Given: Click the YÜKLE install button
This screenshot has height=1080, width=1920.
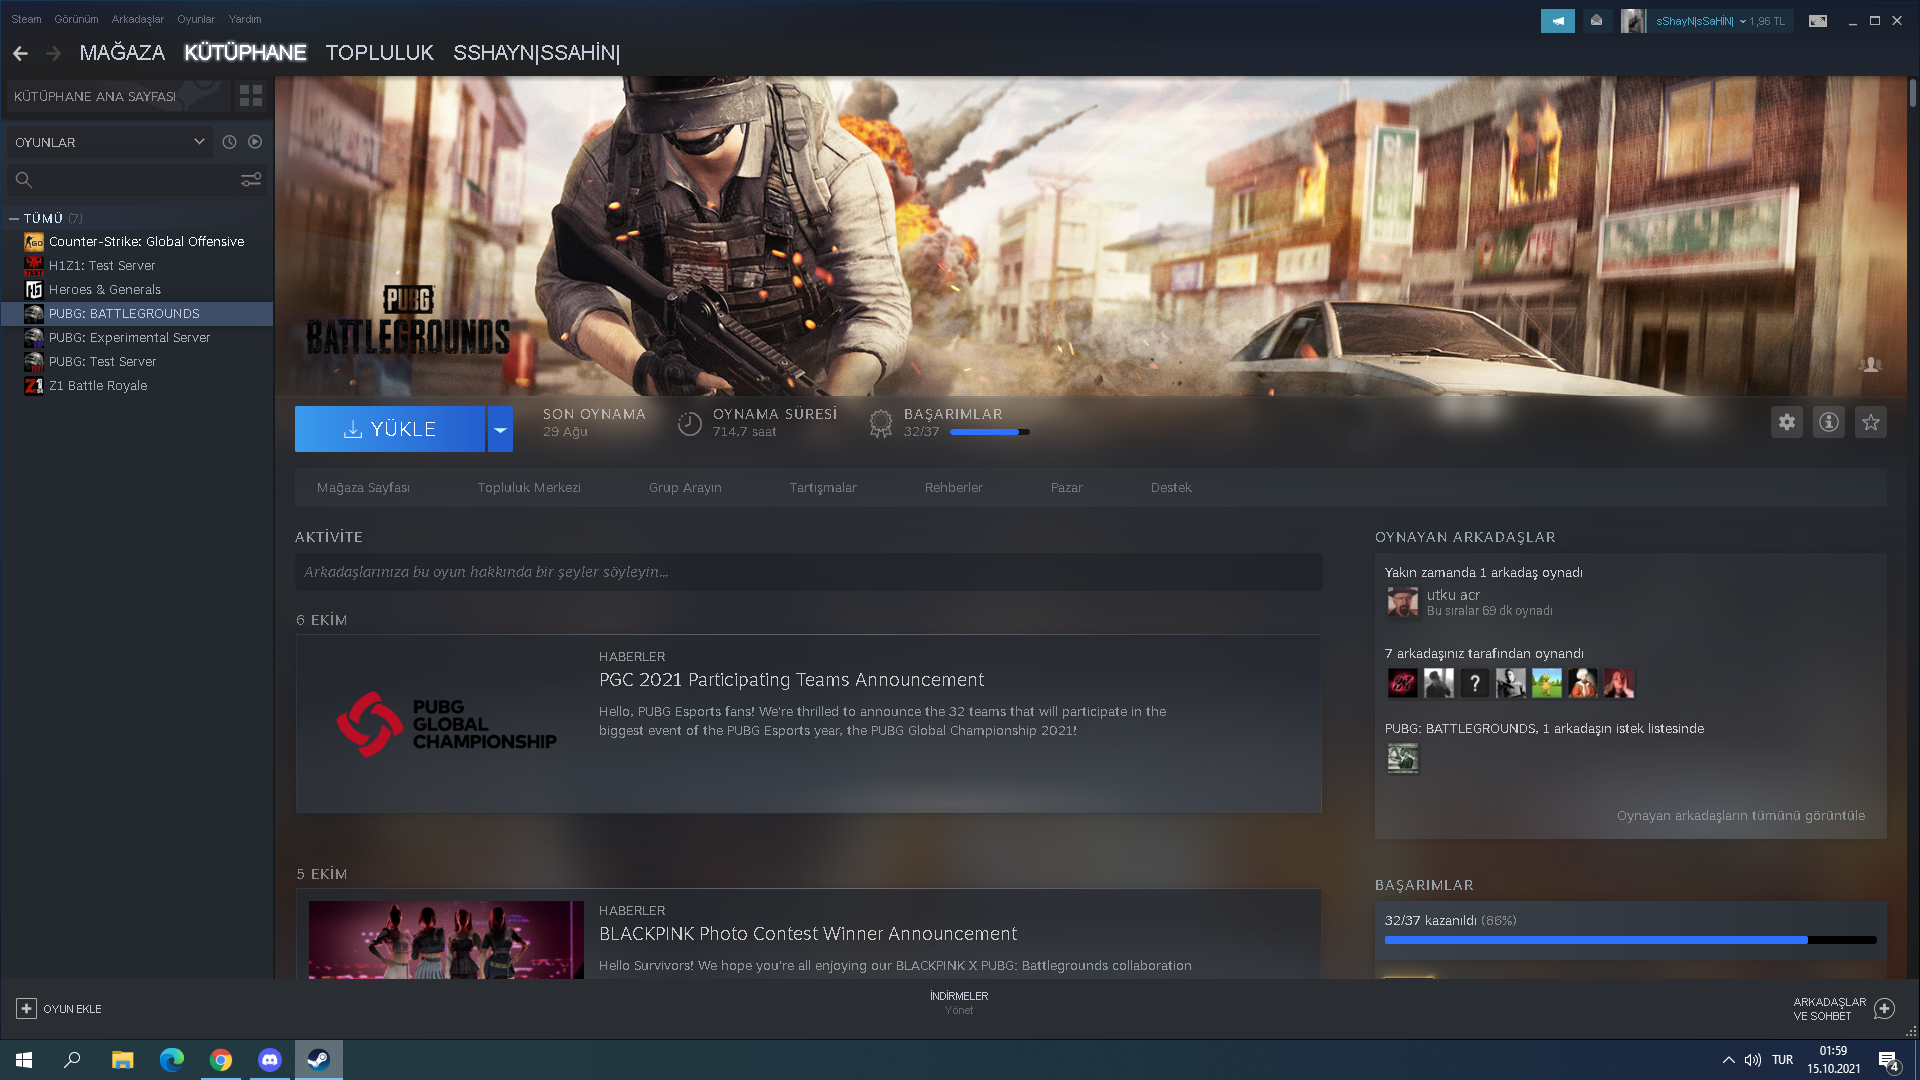Looking at the screenshot, I should pos(390,429).
